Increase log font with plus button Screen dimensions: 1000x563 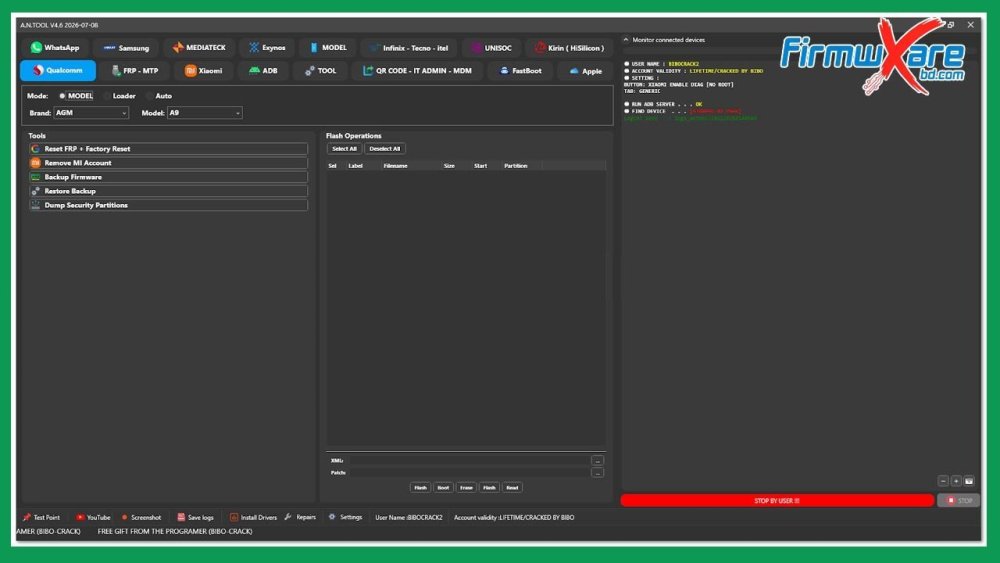coord(956,481)
